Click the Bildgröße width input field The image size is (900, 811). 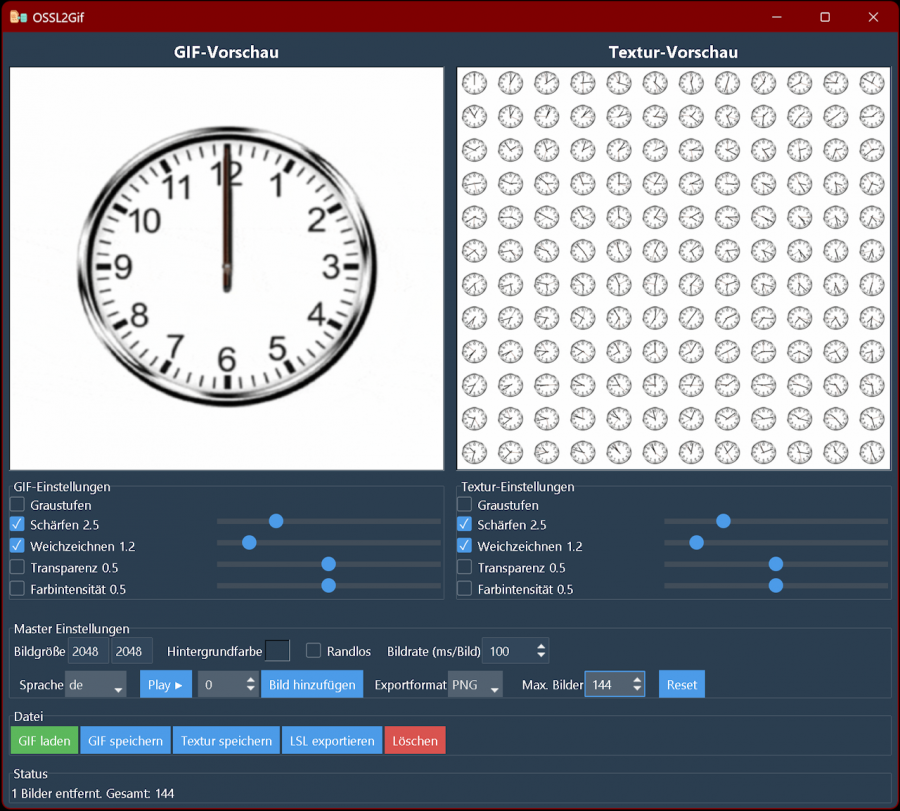89,651
